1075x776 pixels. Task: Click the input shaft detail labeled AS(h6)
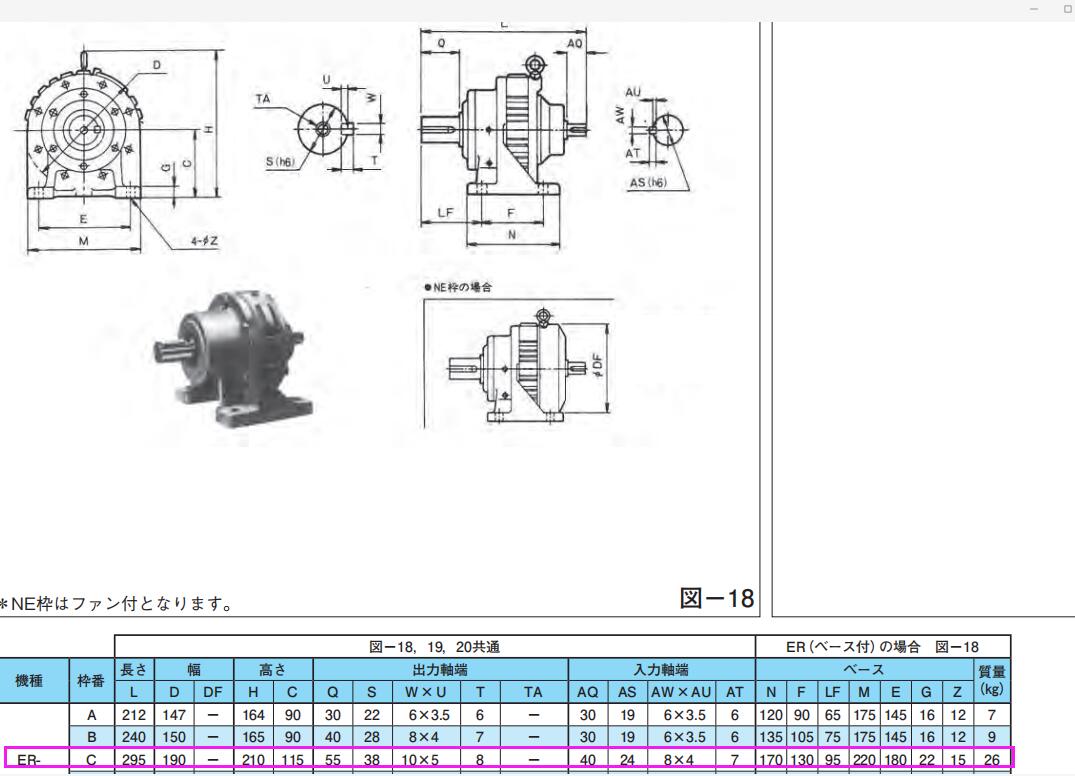656,130
